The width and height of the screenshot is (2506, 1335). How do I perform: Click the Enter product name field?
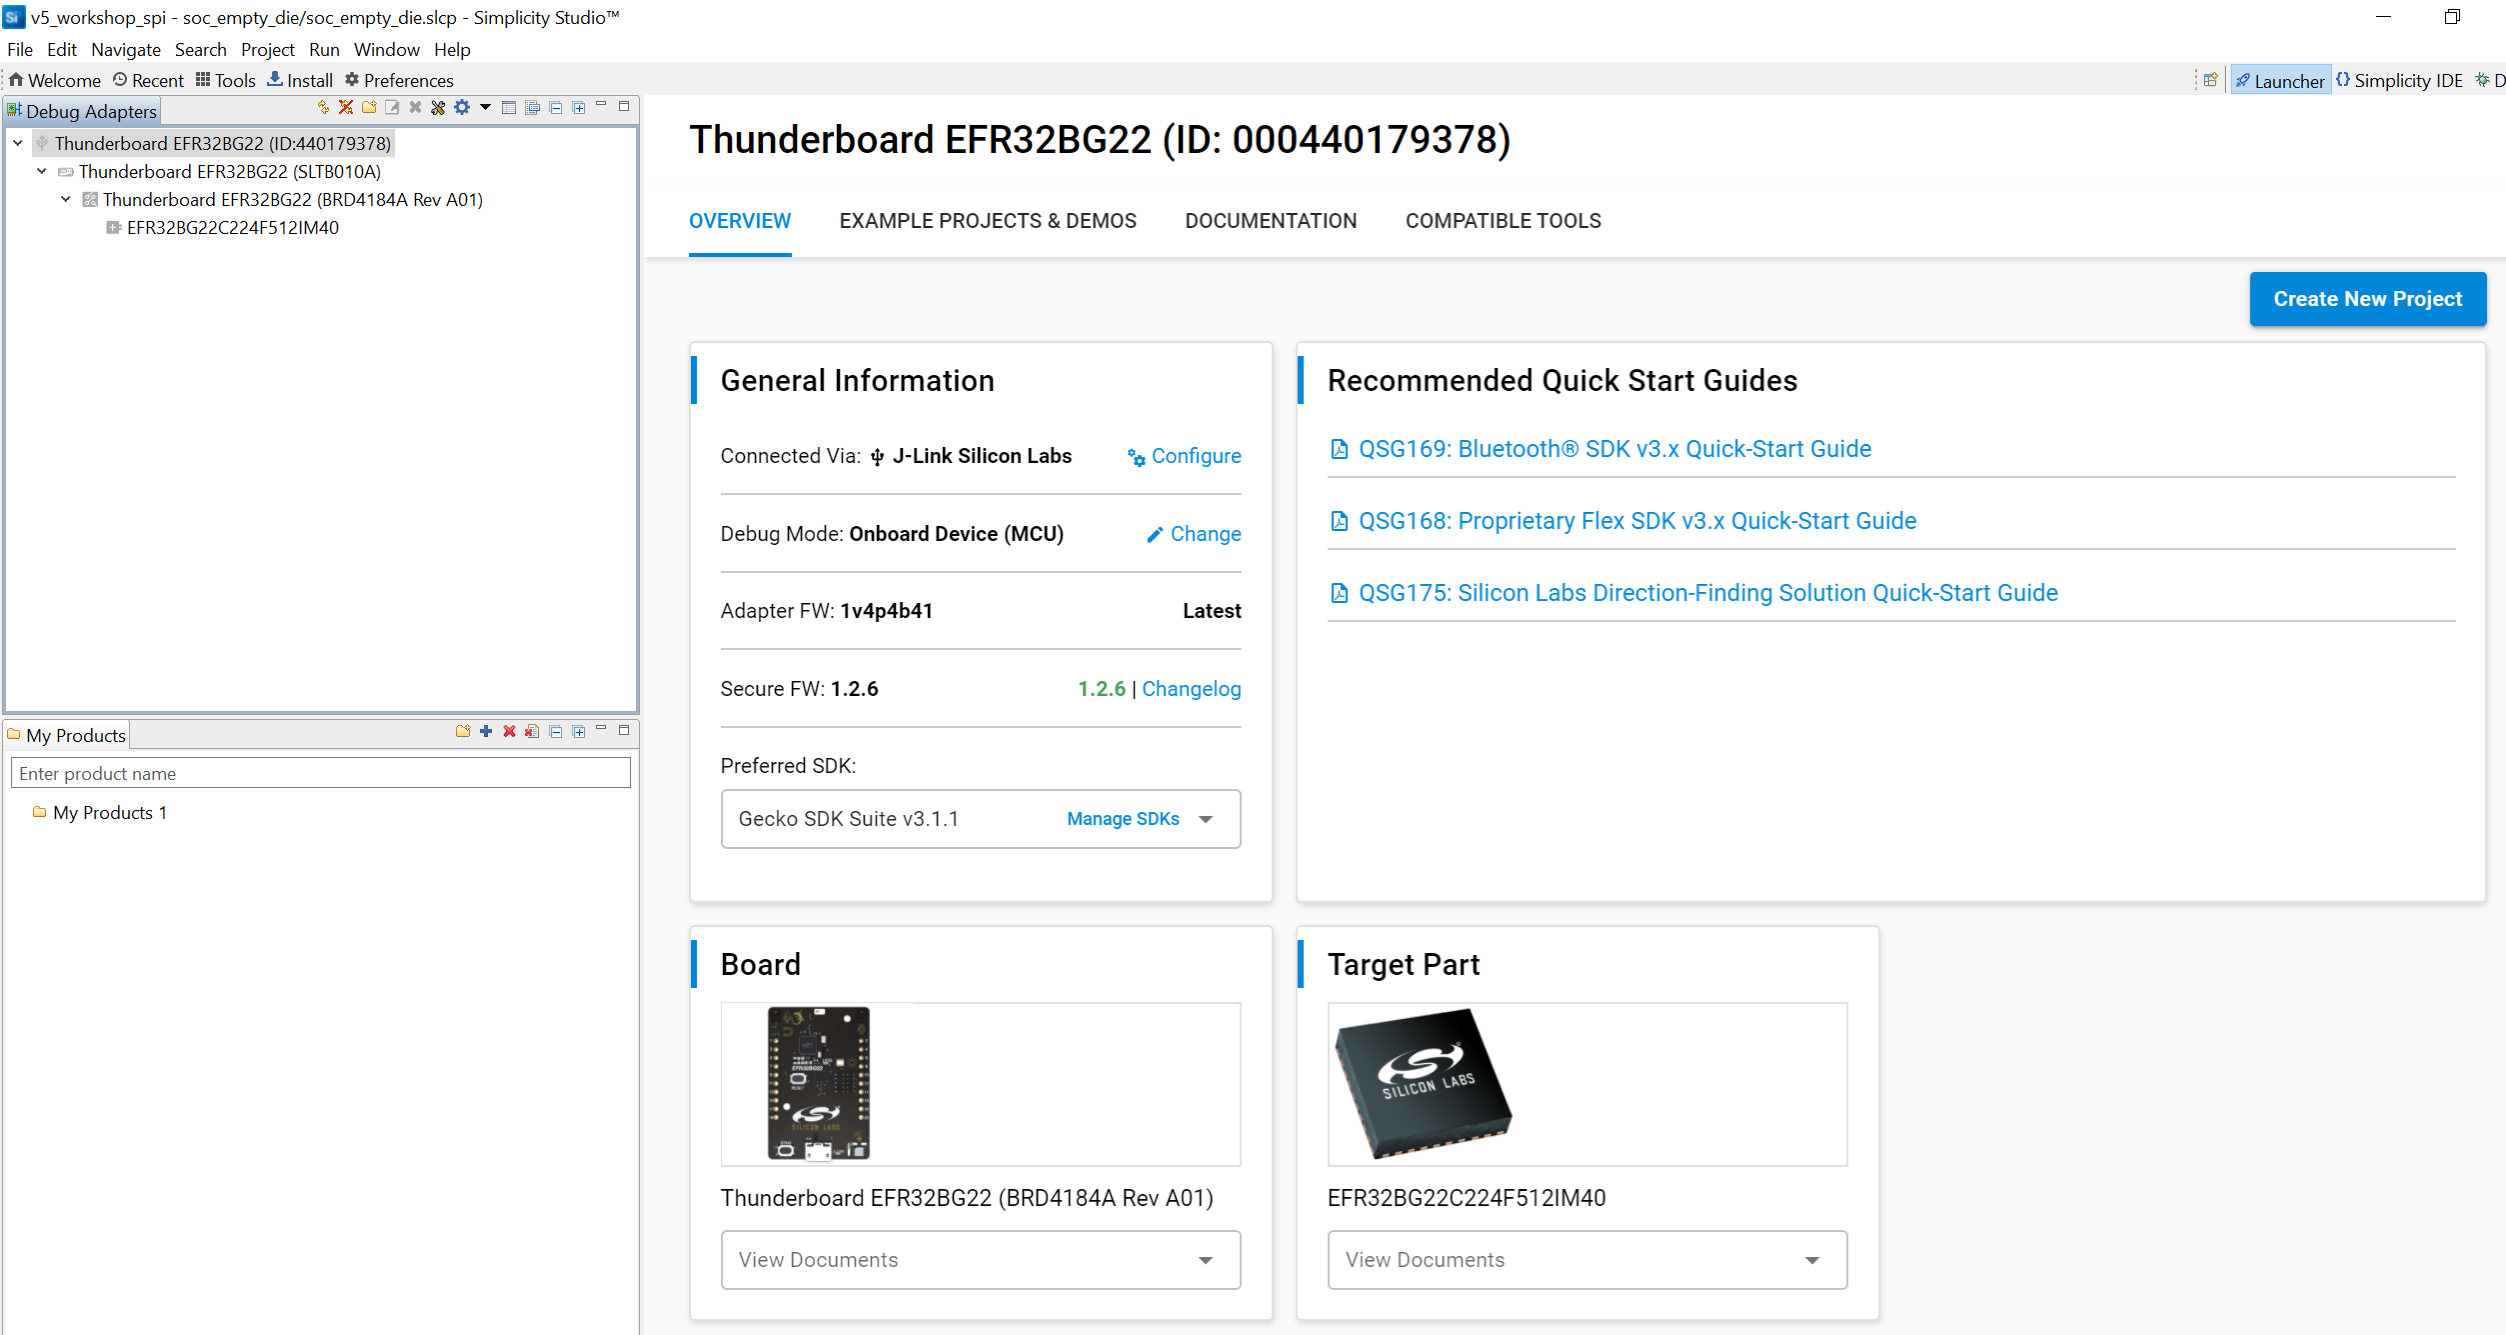pos(321,773)
